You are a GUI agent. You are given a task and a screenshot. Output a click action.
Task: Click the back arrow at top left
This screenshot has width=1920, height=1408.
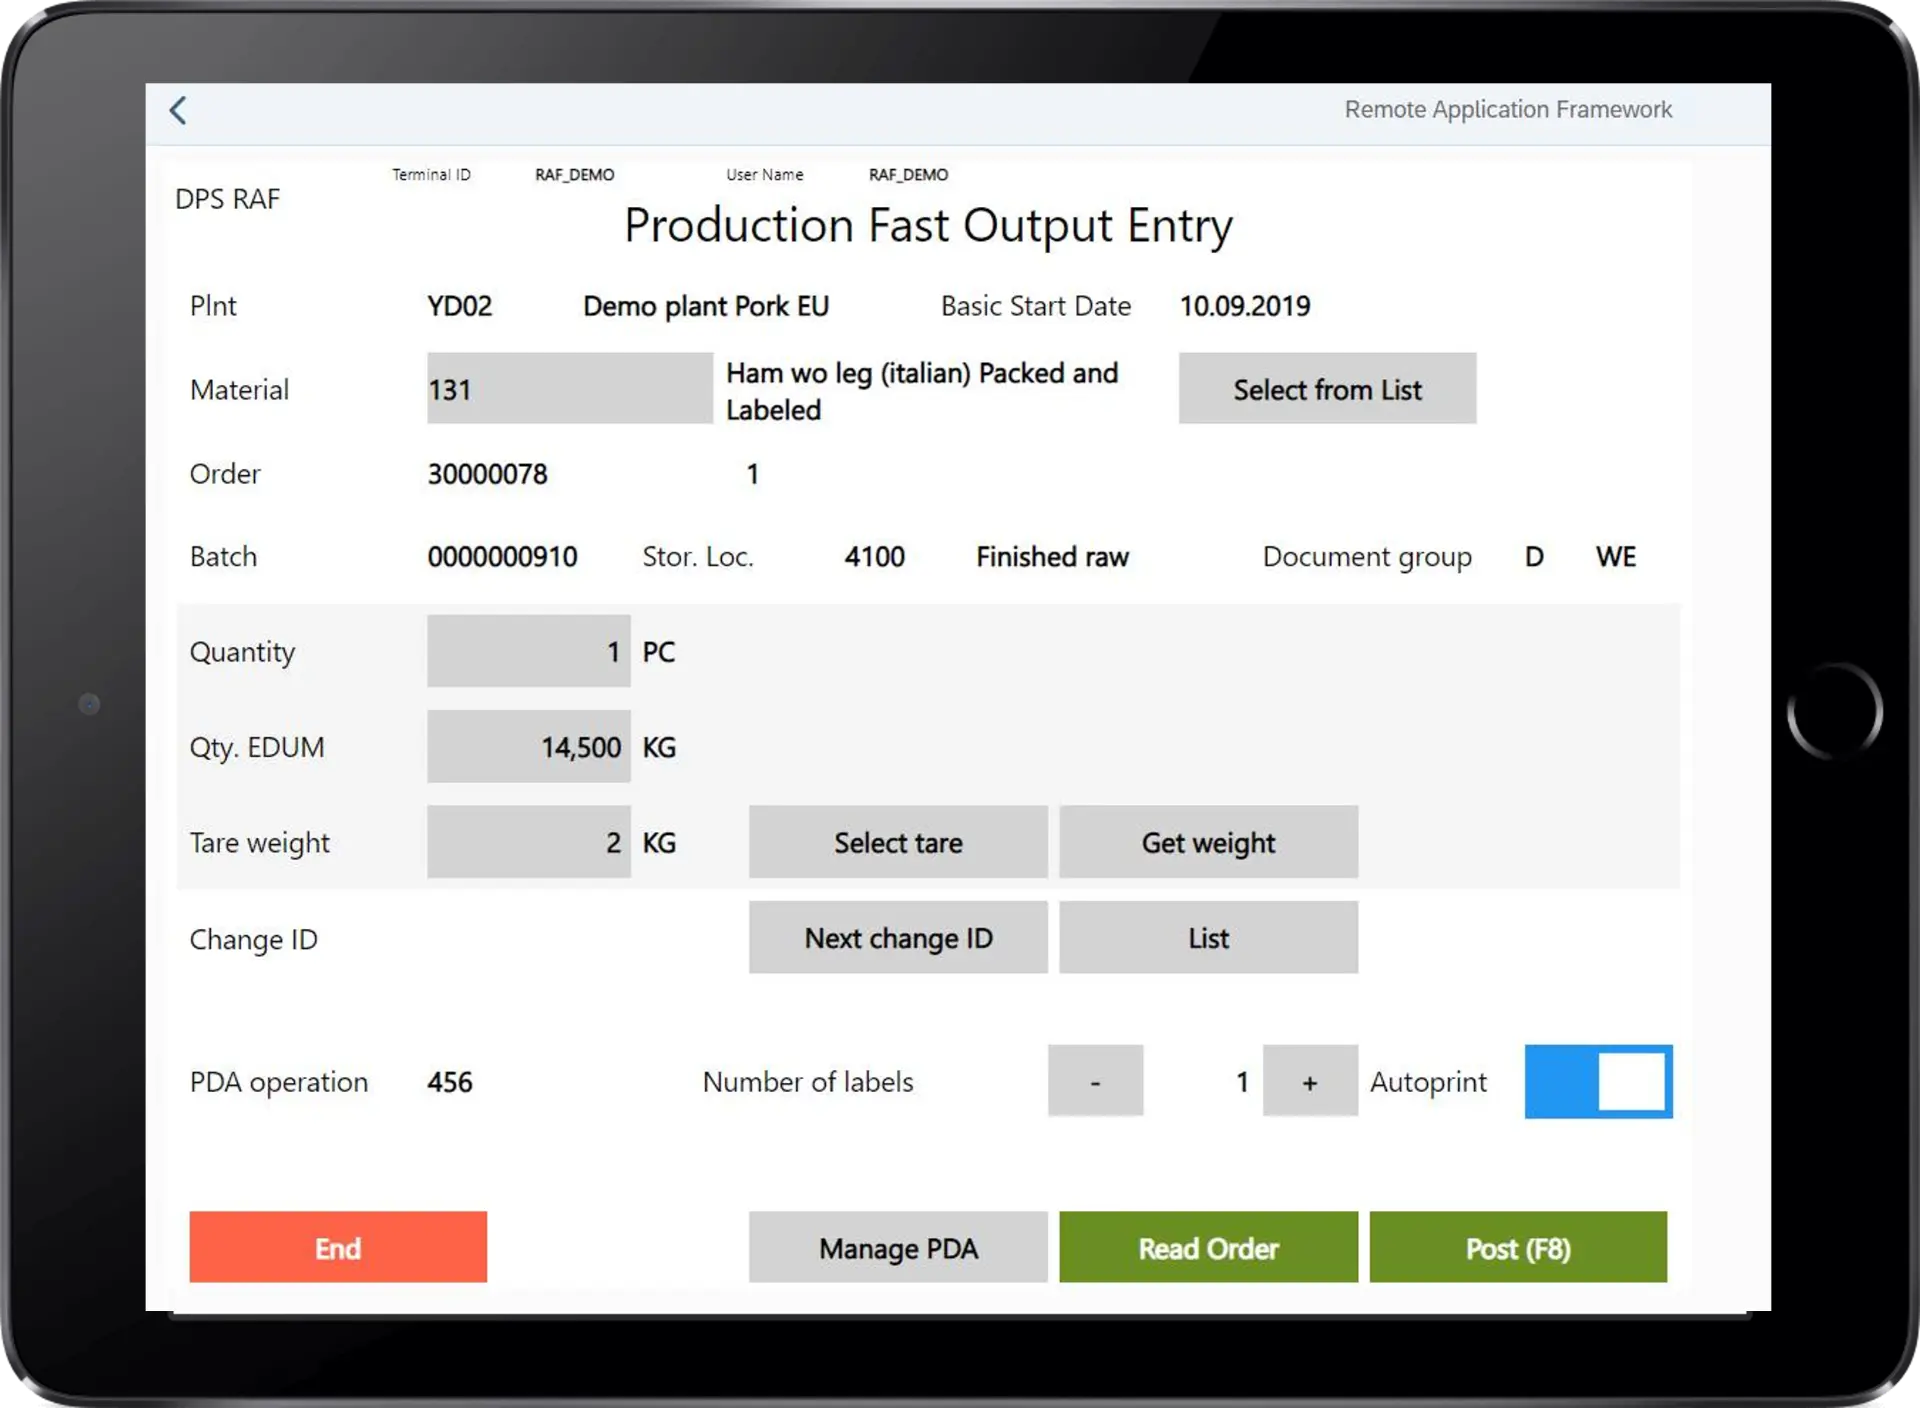point(178,110)
